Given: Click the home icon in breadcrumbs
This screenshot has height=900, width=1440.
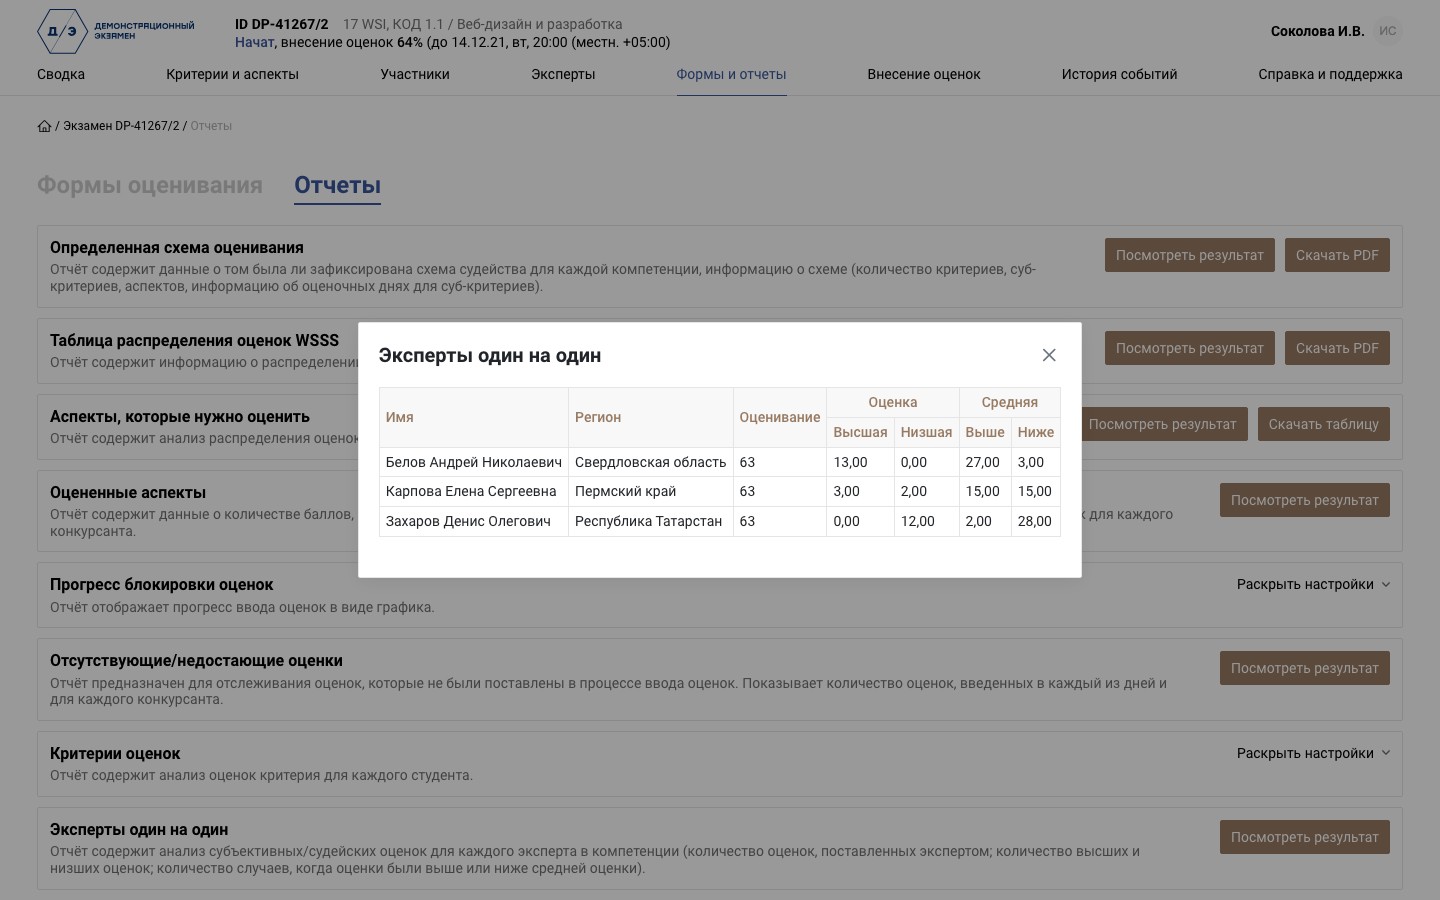Looking at the screenshot, I should pos(44,126).
